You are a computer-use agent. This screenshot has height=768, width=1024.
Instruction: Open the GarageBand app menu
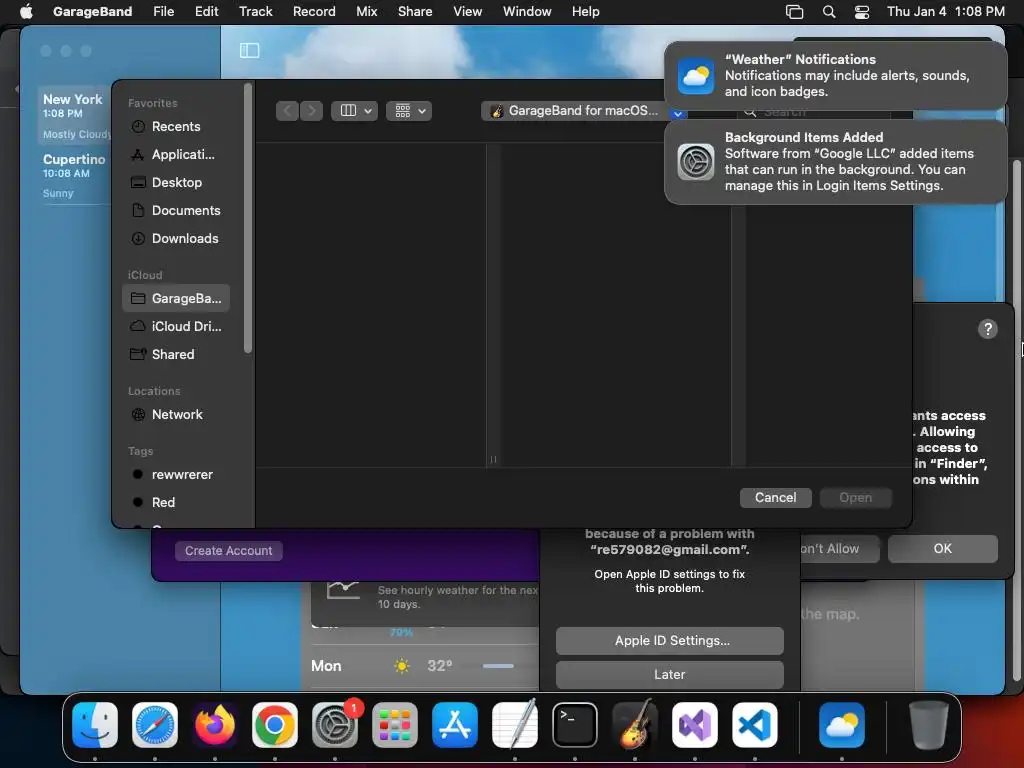92,11
